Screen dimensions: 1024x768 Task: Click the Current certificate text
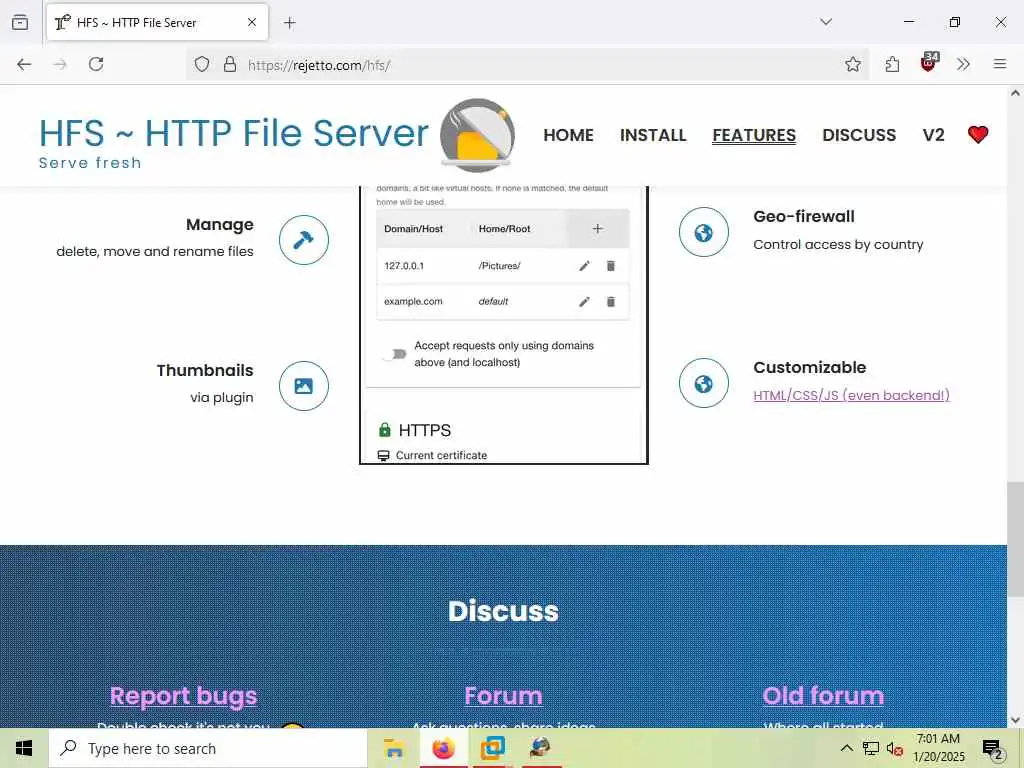coord(441,455)
